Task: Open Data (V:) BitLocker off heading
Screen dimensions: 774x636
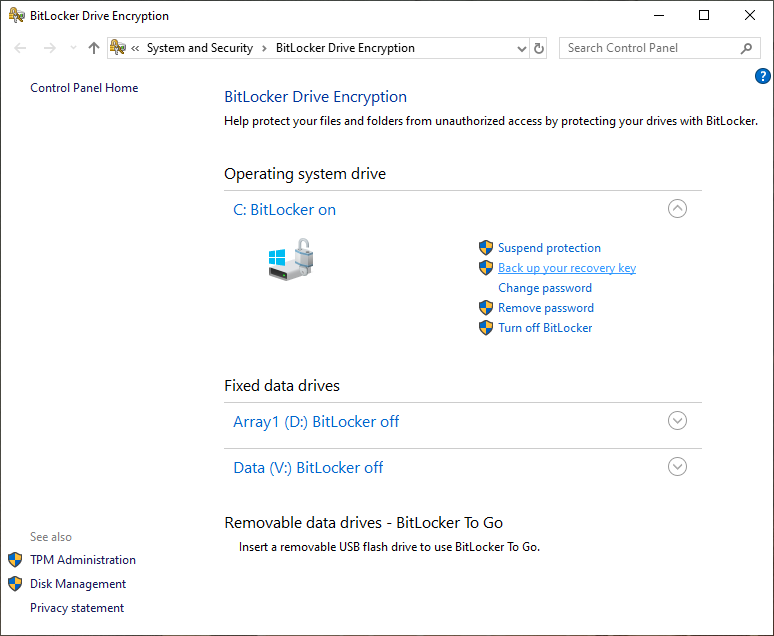Action: click(308, 468)
